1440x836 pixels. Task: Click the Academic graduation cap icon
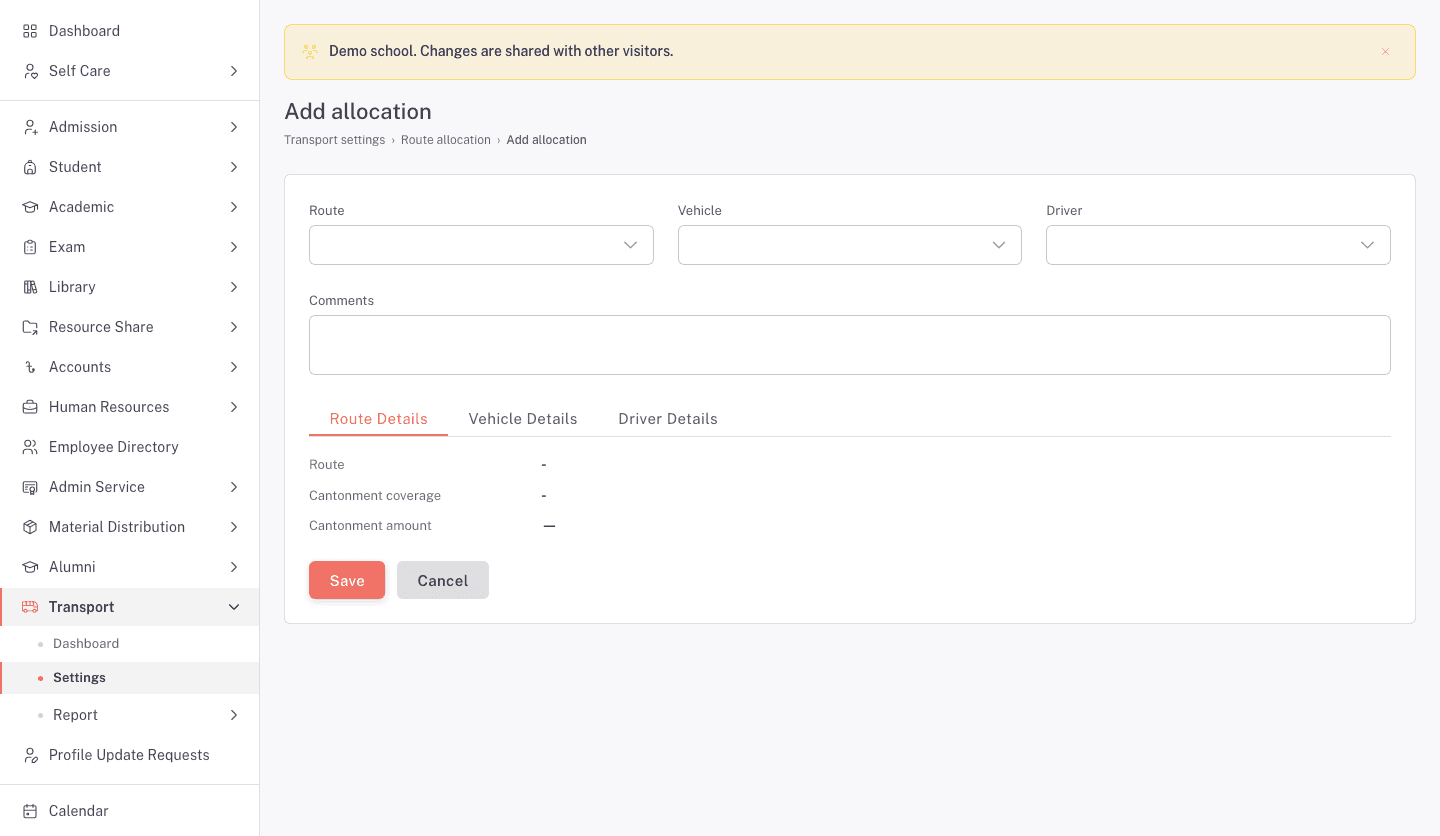30,207
